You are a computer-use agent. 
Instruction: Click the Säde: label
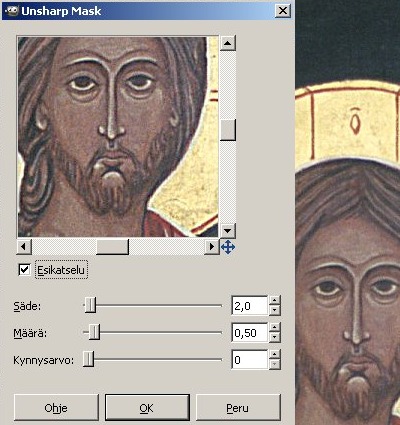pos(27,306)
